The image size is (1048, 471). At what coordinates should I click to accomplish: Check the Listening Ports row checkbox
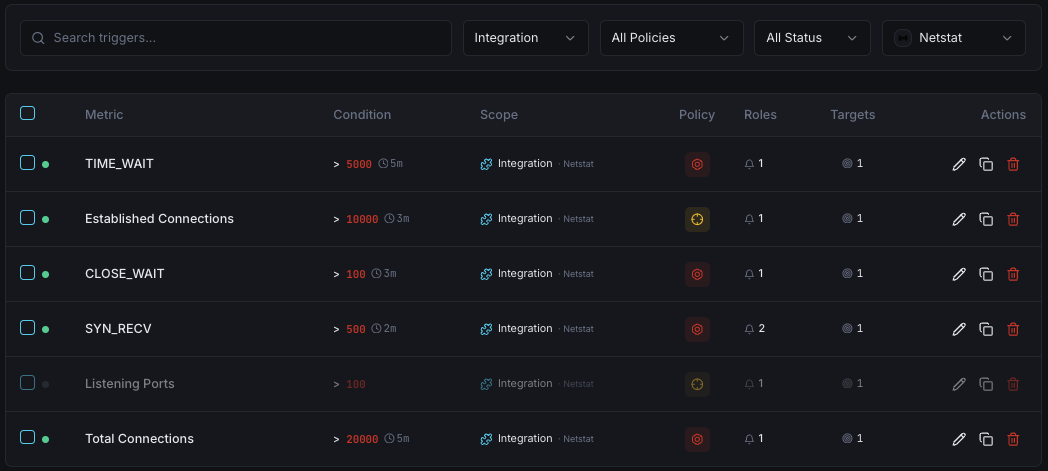pyautogui.click(x=27, y=382)
